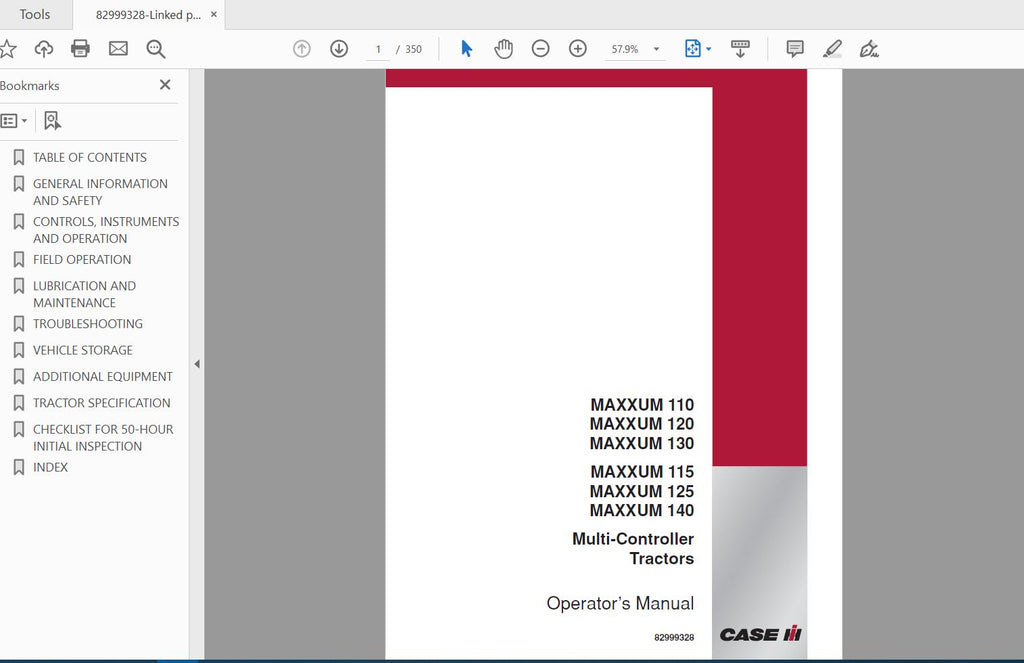Open the find text magnifier icon
Screen dimensions: 1024x663
click(155, 48)
